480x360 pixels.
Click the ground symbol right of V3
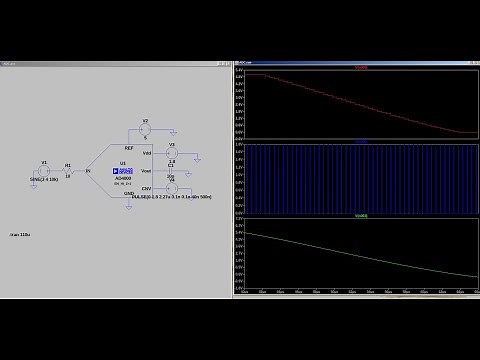[197, 160]
